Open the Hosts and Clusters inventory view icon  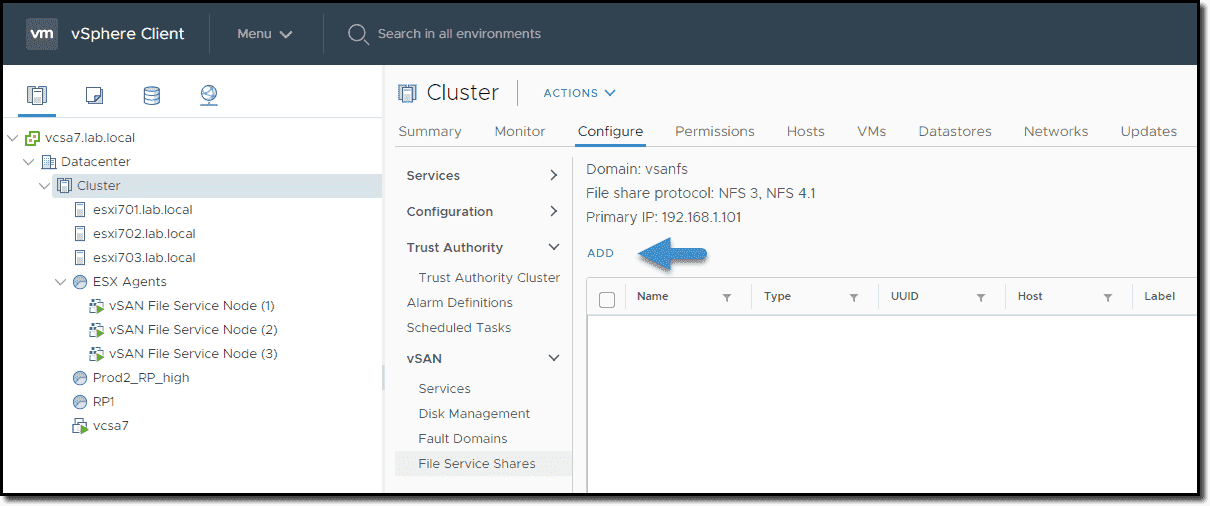[37, 95]
